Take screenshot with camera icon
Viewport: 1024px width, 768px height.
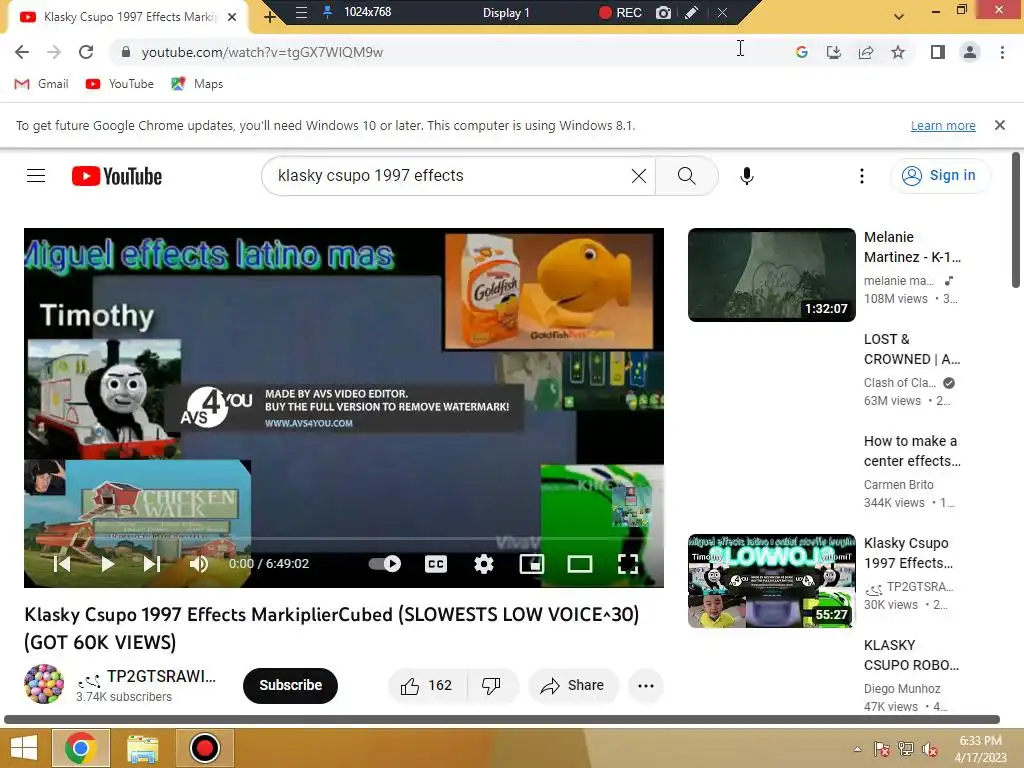663,12
